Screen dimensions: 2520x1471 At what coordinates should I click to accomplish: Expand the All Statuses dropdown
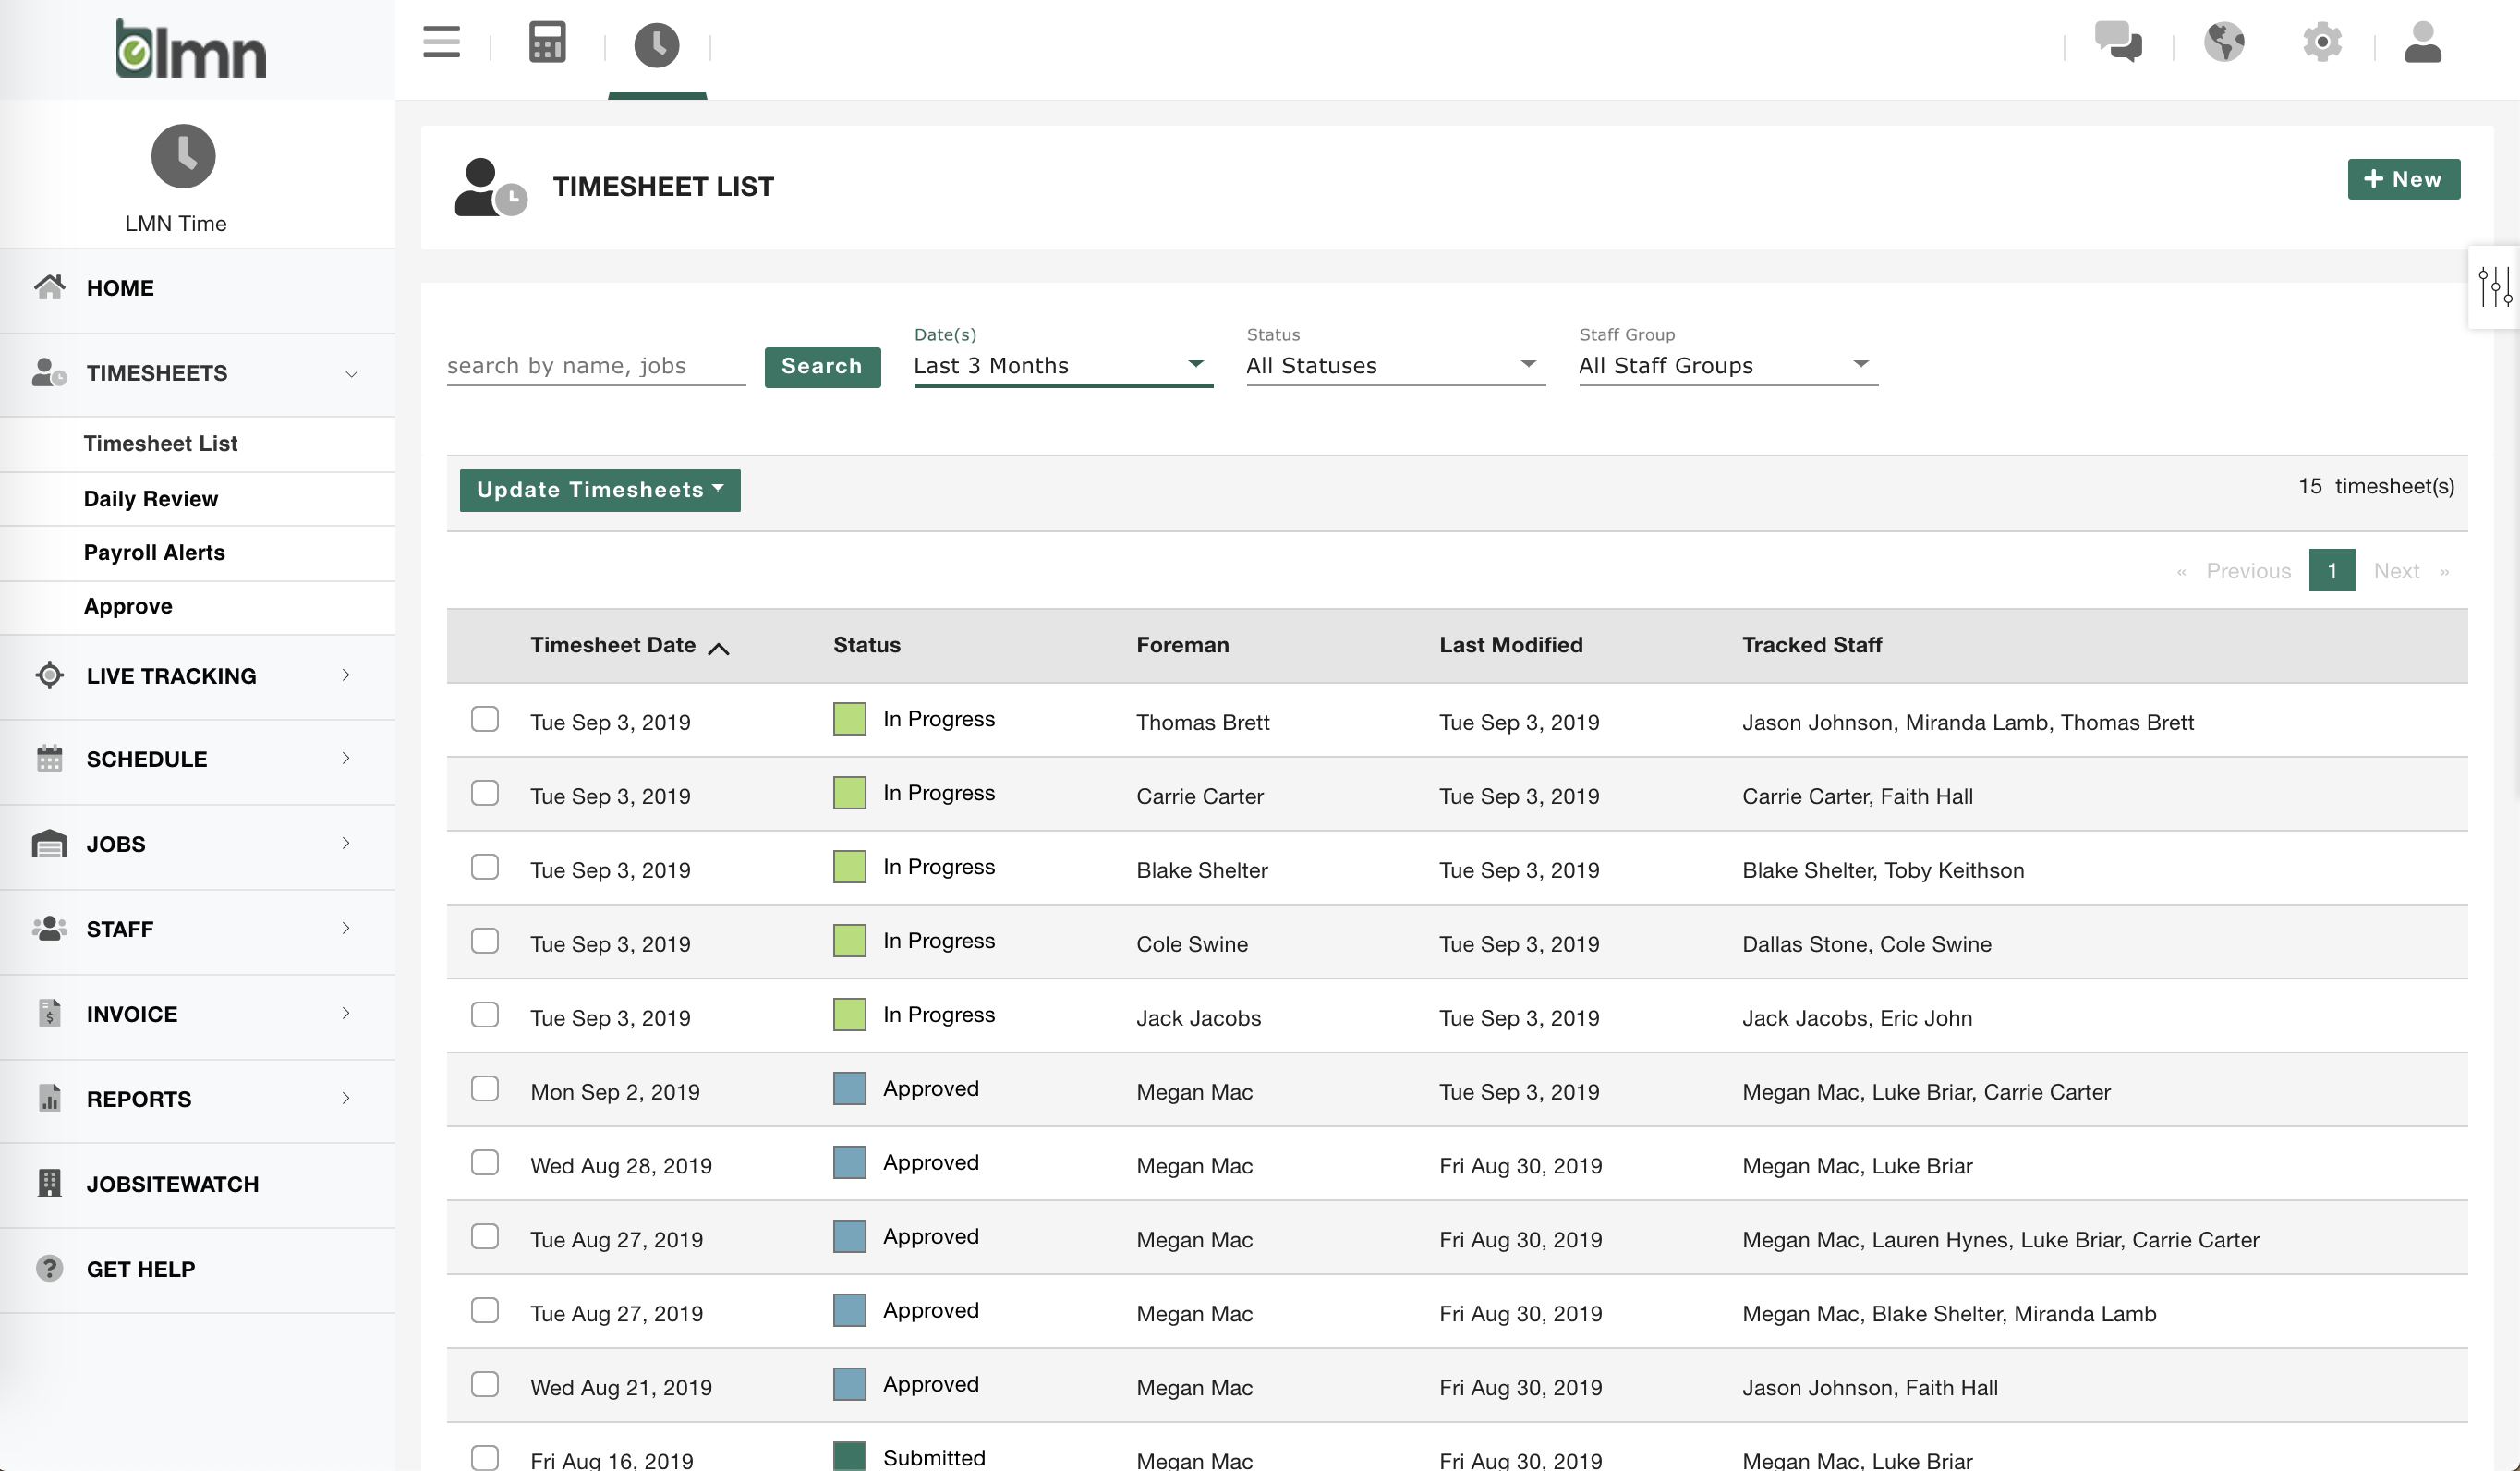[x=1394, y=366]
